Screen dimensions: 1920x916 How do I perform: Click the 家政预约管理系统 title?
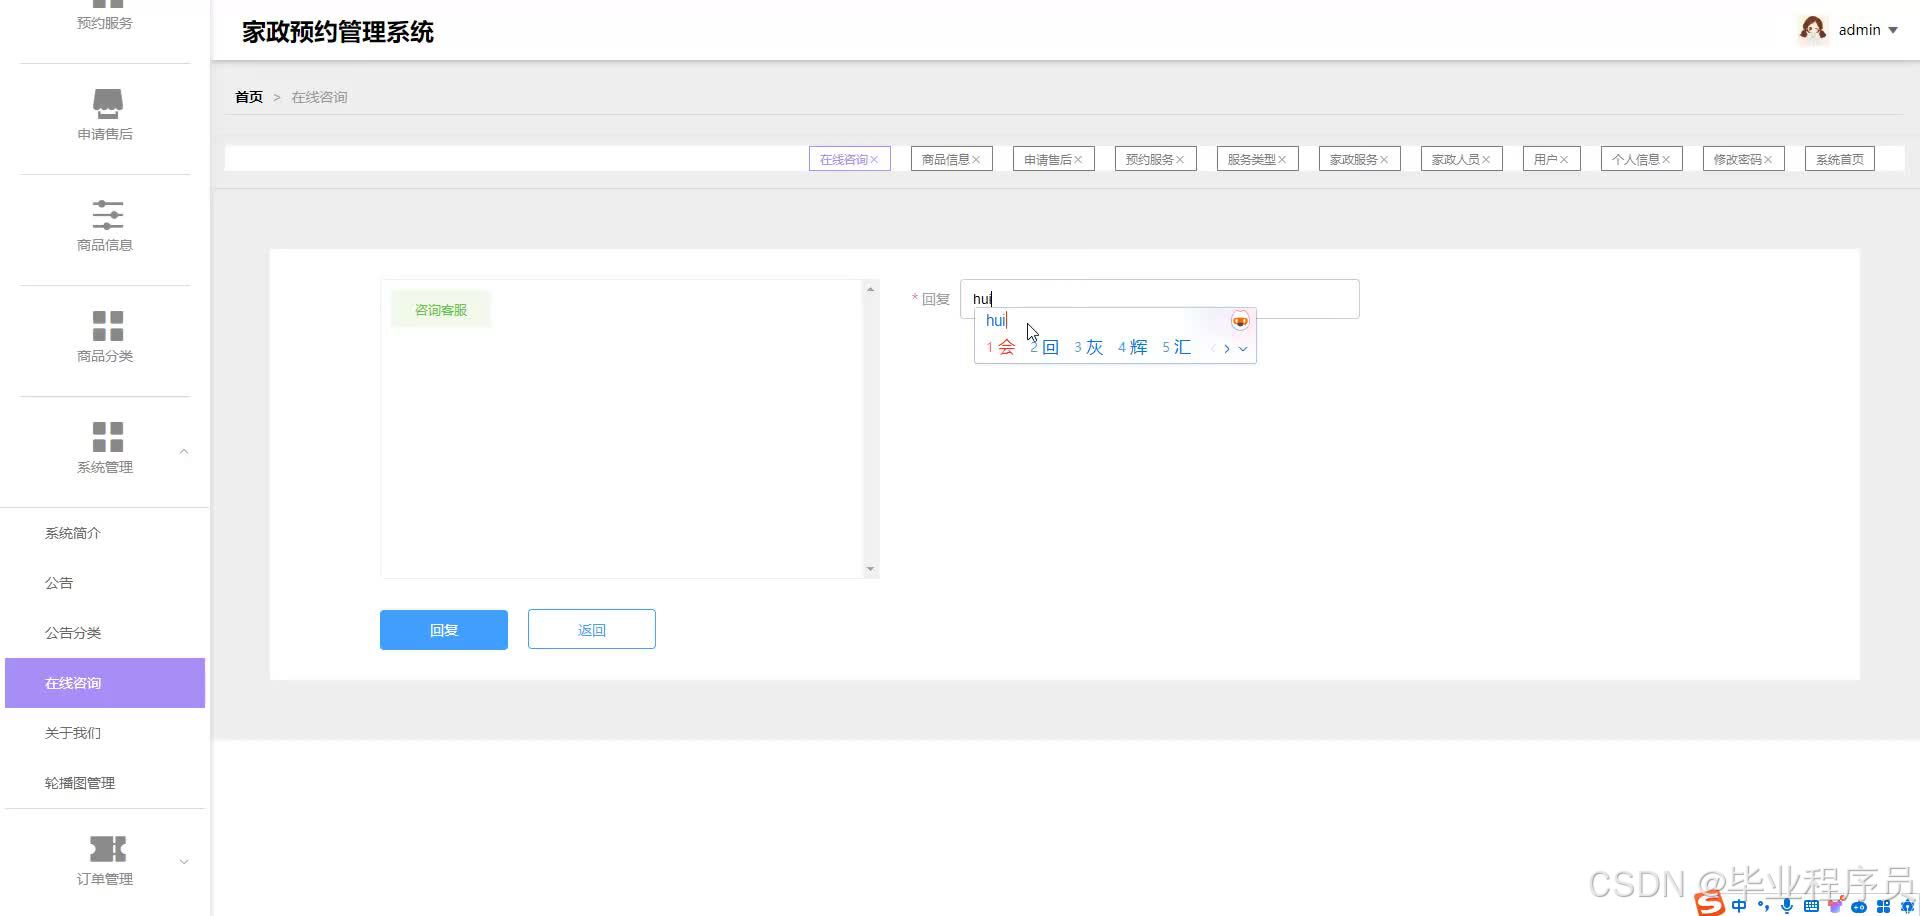(338, 32)
